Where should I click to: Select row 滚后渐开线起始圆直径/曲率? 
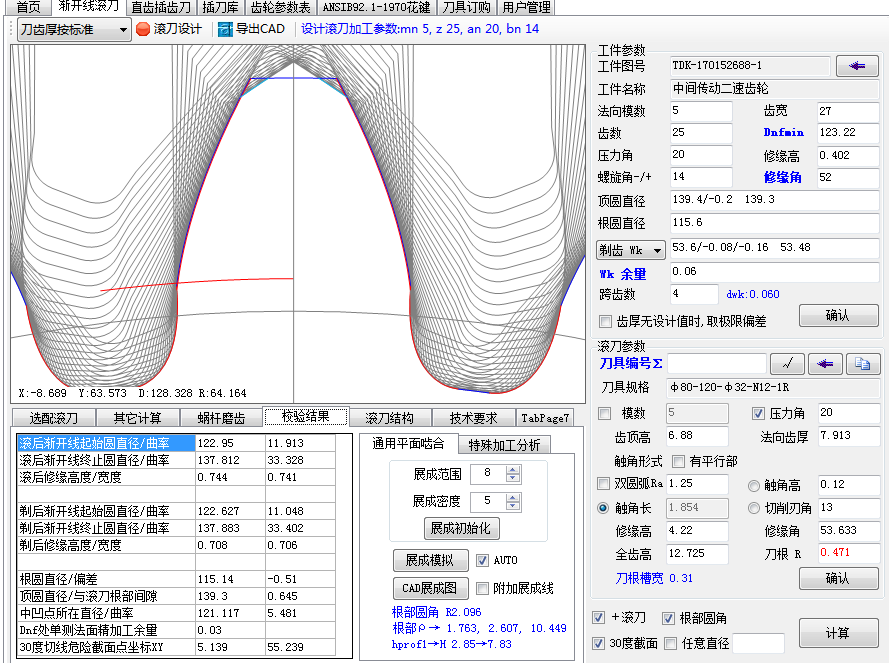[x=176, y=443]
